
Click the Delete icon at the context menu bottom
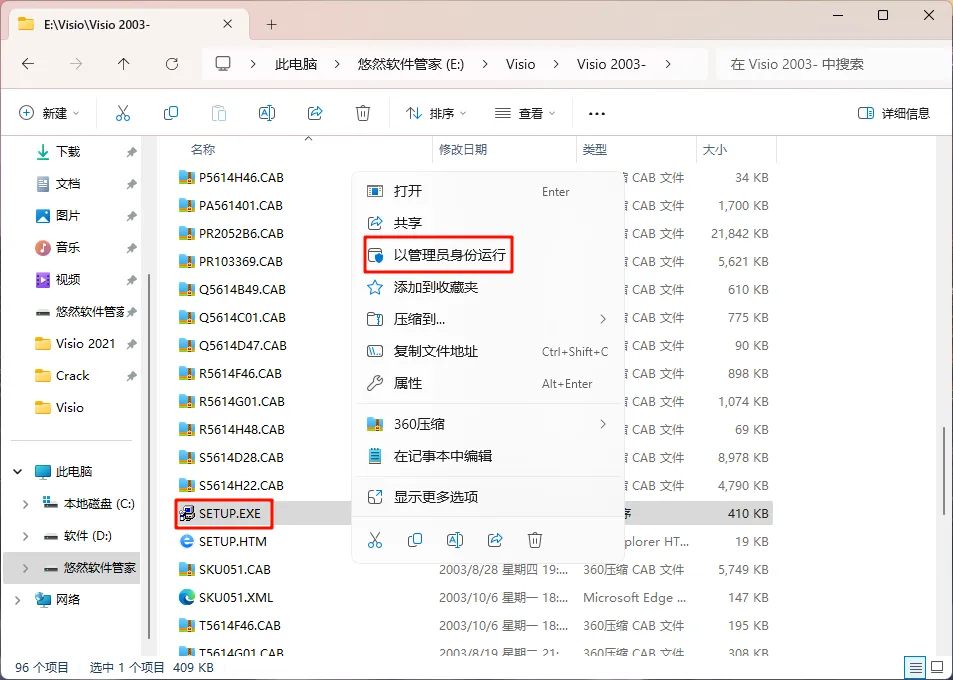(535, 540)
